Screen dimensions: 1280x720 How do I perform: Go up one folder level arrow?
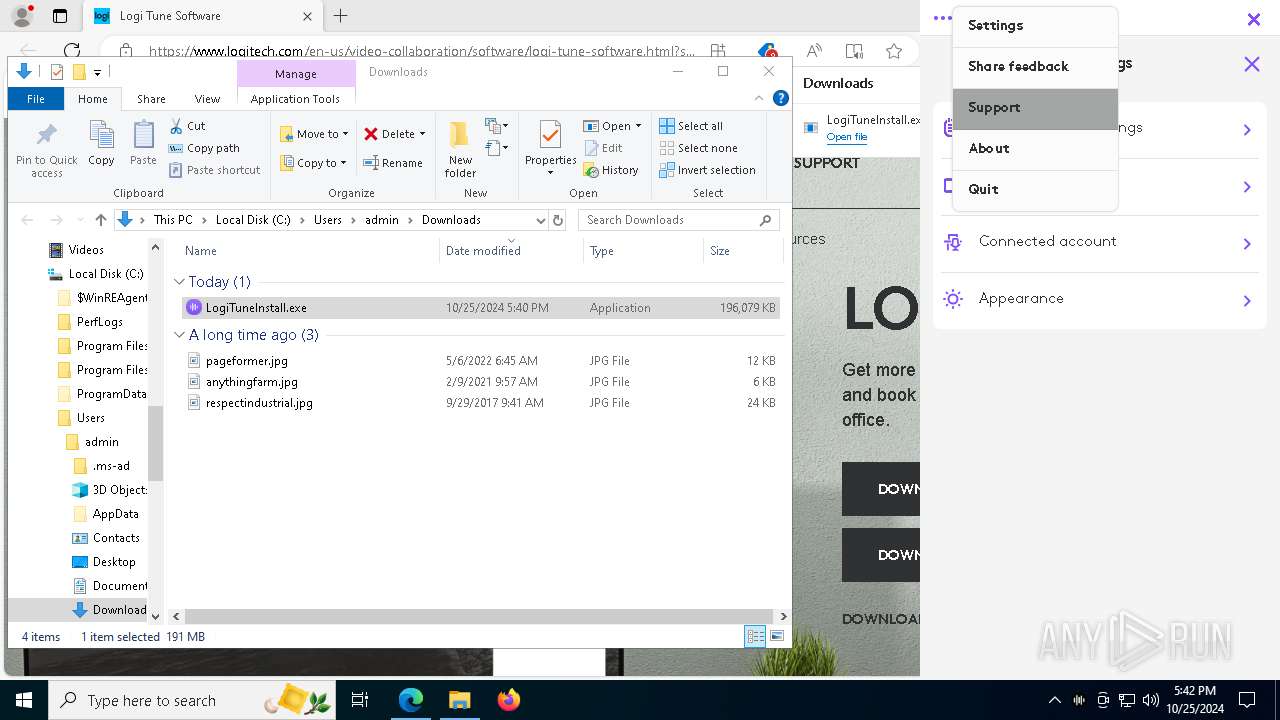coord(100,220)
